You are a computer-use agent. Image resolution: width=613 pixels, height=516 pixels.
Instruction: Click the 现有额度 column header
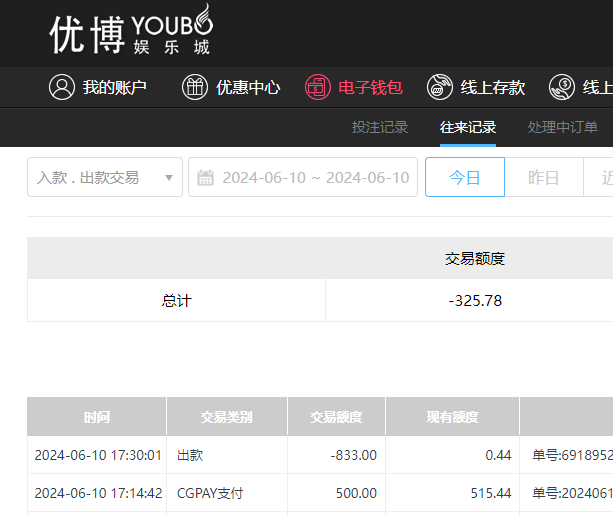point(452,417)
